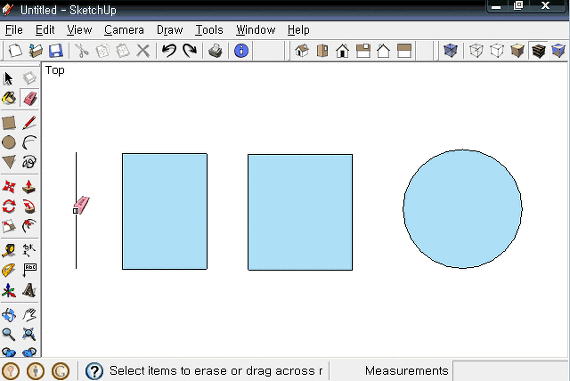Click the Measurements input box
This screenshot has width=570, height=381.
(510, 371)
